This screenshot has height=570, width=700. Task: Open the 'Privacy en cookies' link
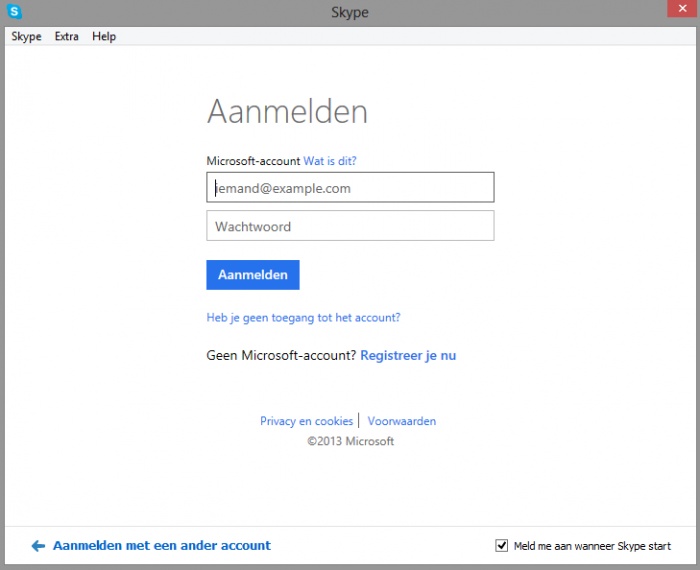pos(306,421)
